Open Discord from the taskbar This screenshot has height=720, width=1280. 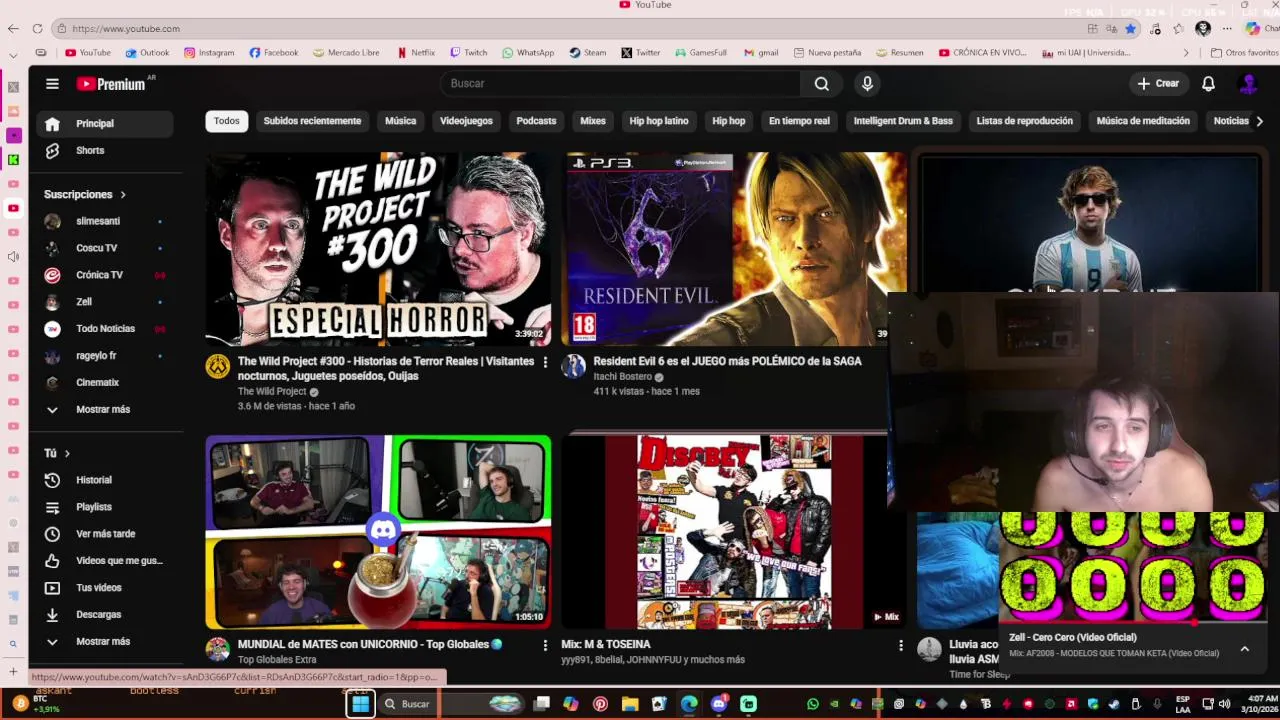click(x=718, y=704)
